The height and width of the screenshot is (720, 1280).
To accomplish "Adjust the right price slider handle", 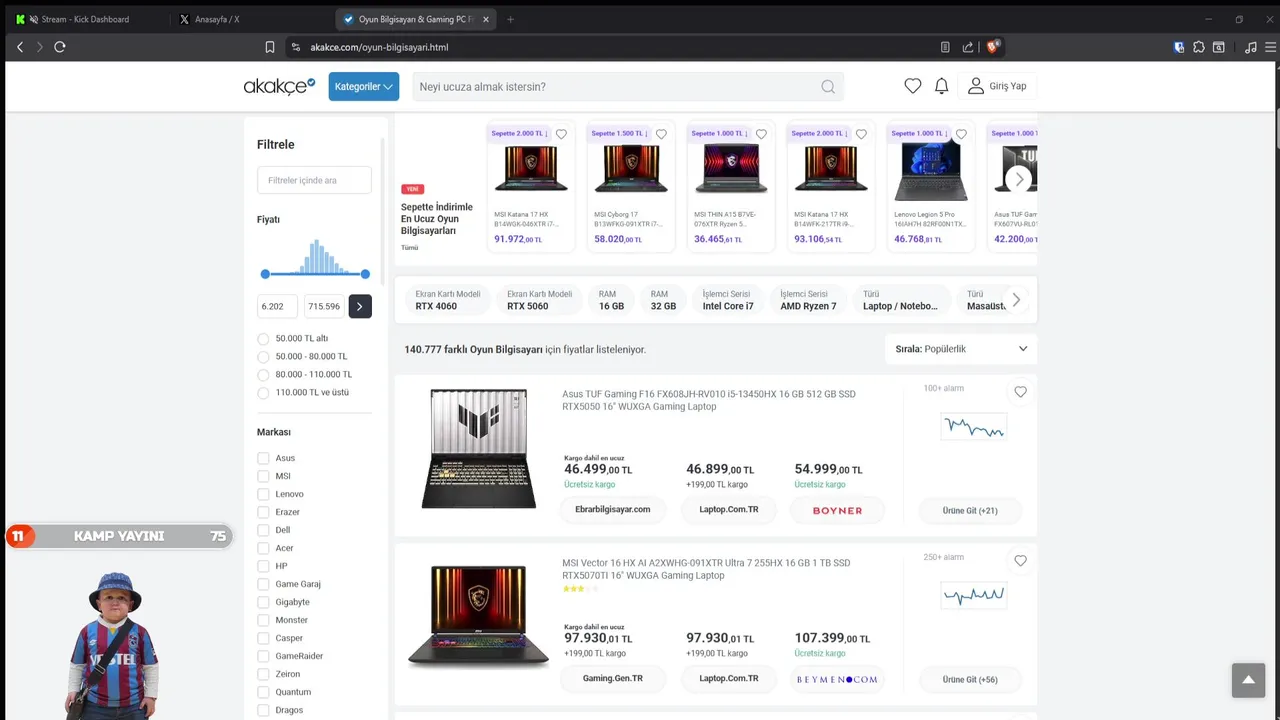I will 365,274.
